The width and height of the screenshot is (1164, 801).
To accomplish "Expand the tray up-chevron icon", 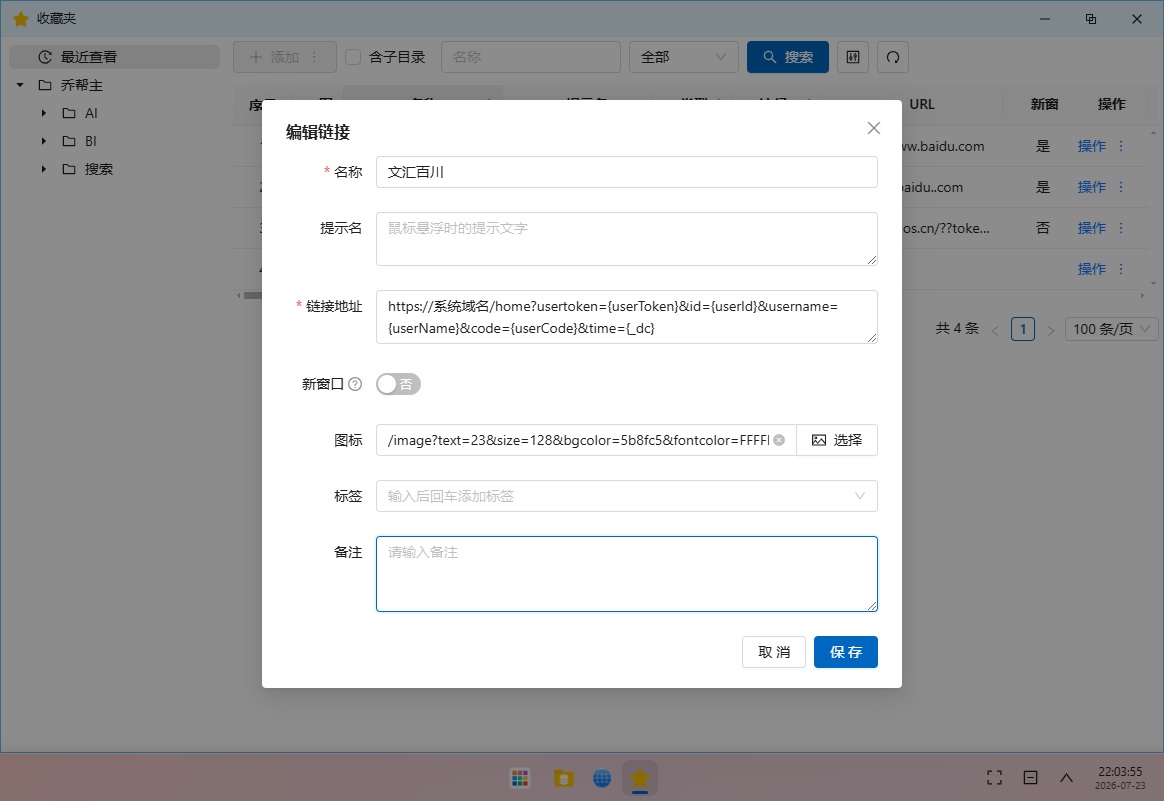I will click(x=1066, y=777).
